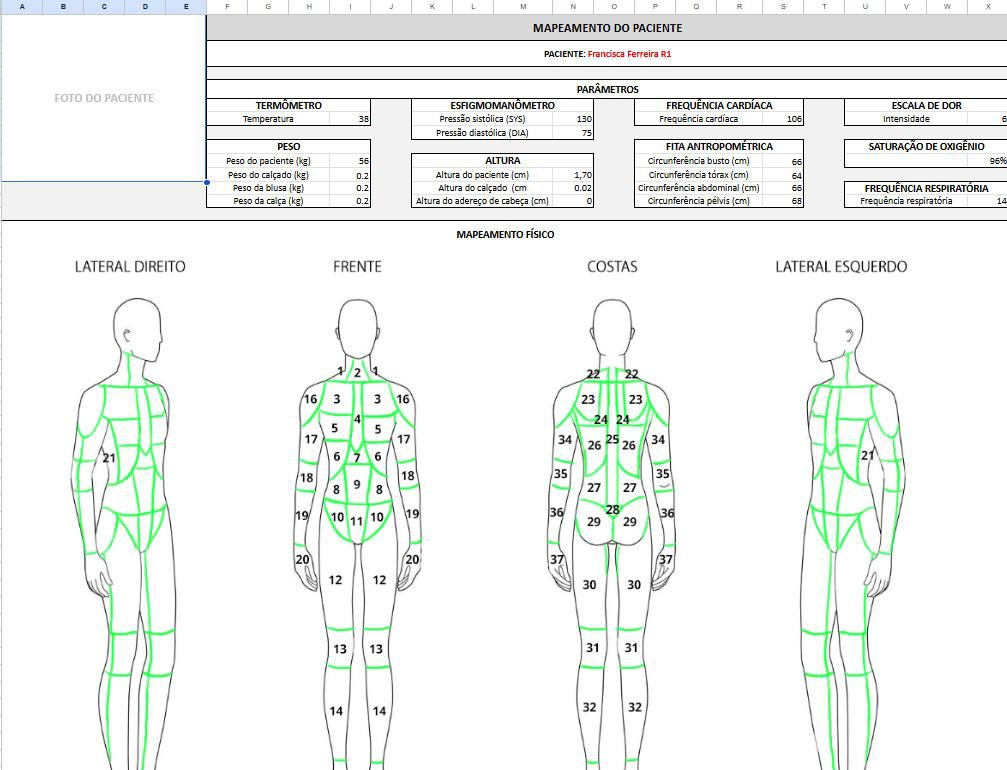Viewport: 1007px width, 770px height.
Task: Click region 28 on the lower back
Action: click(613, 509)
